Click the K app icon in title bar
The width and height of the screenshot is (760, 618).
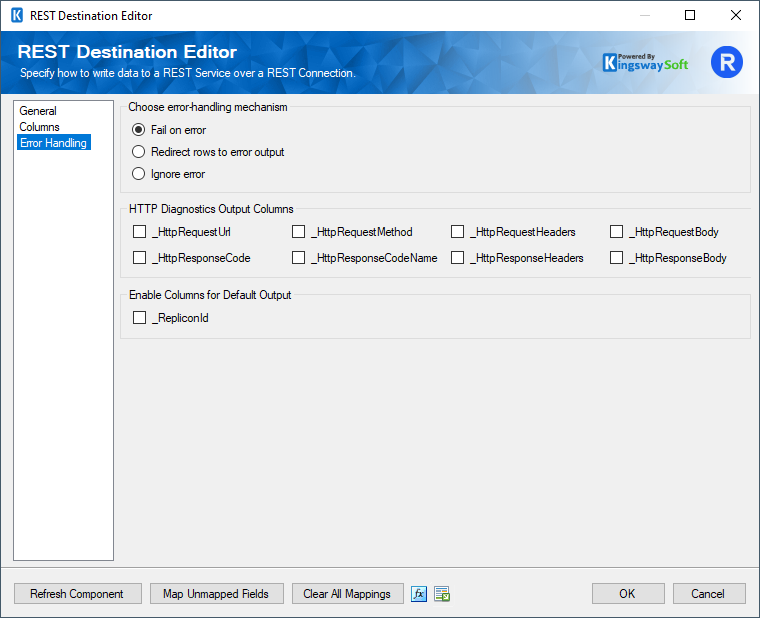tap(17, 16)
